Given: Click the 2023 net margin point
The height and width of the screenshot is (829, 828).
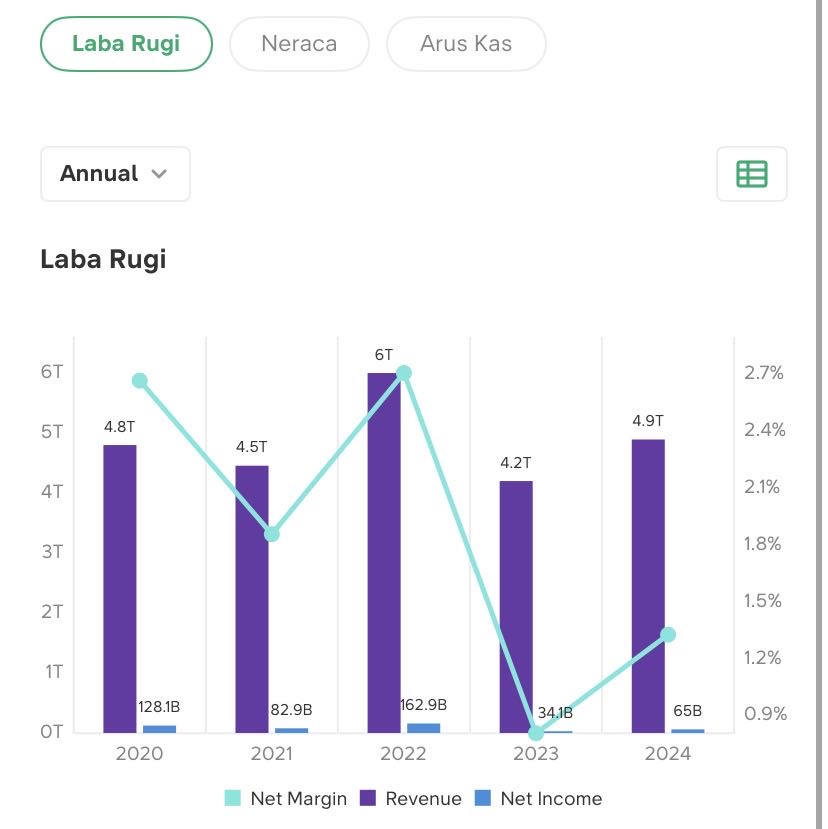Looking at the screenshot, I should 536,733.
